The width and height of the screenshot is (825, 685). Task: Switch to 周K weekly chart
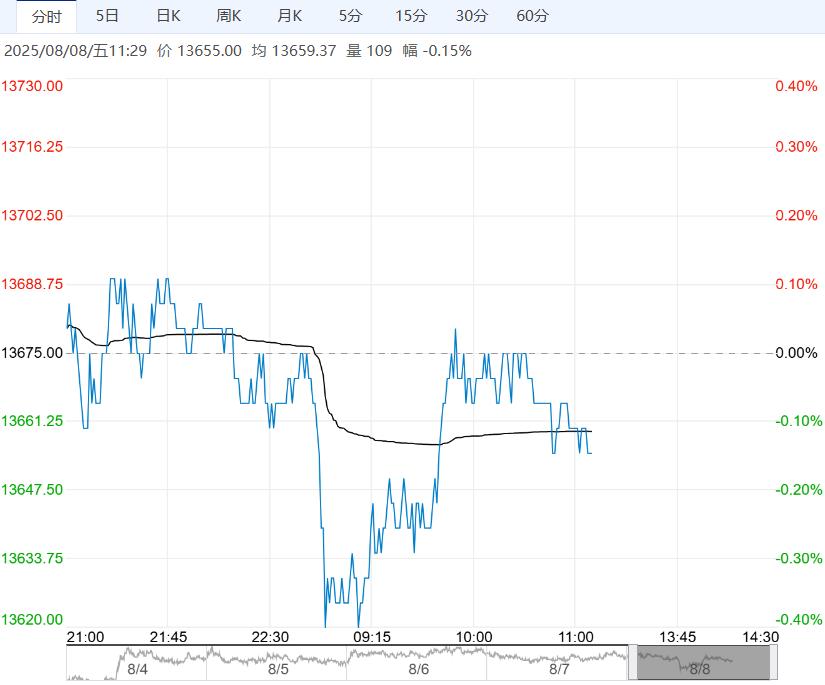(x=229, y=16)
